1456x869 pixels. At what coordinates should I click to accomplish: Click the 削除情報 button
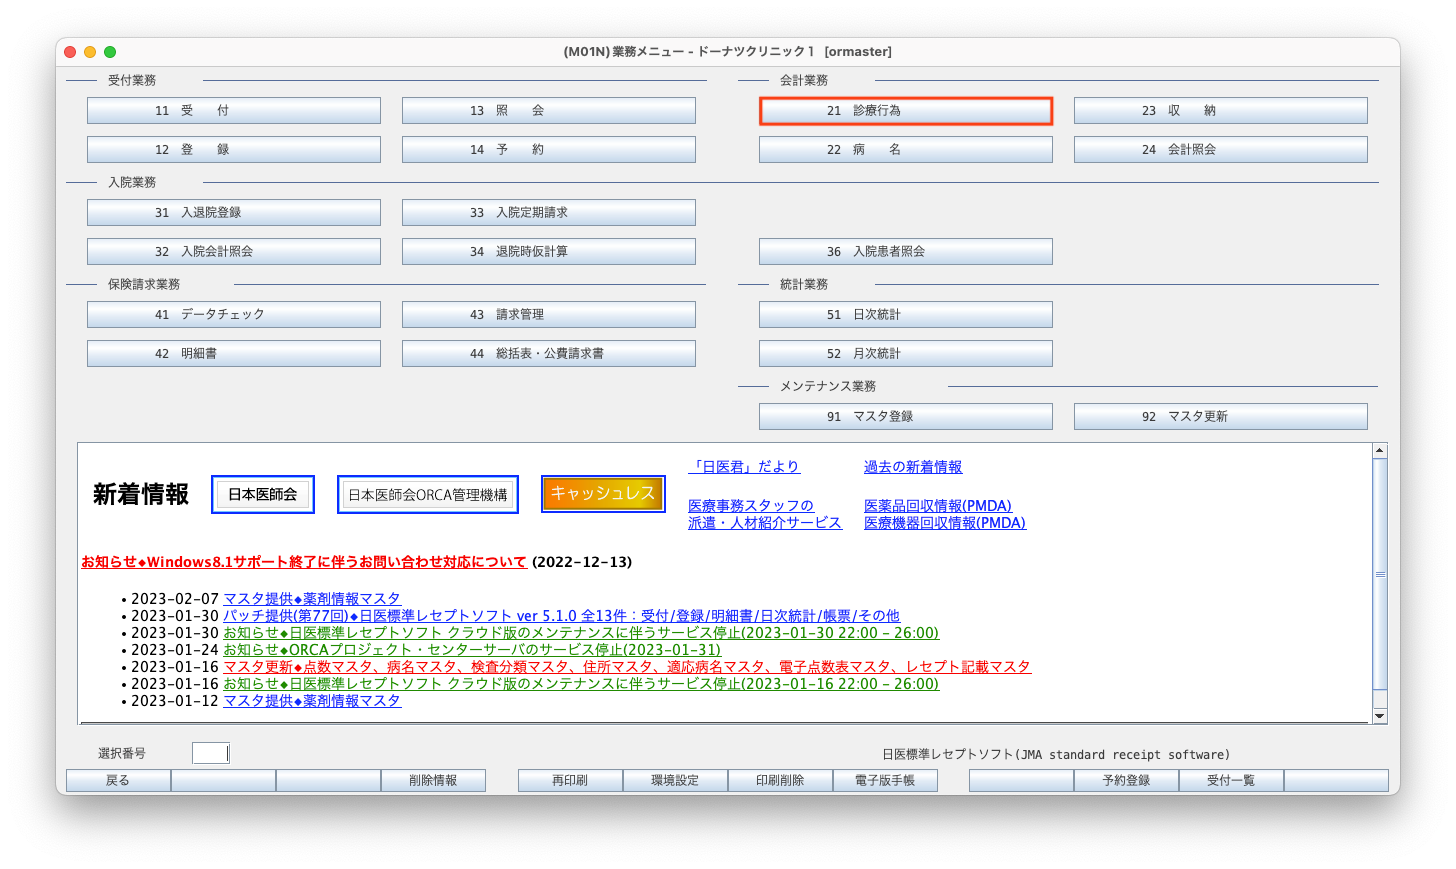(433, 781)
